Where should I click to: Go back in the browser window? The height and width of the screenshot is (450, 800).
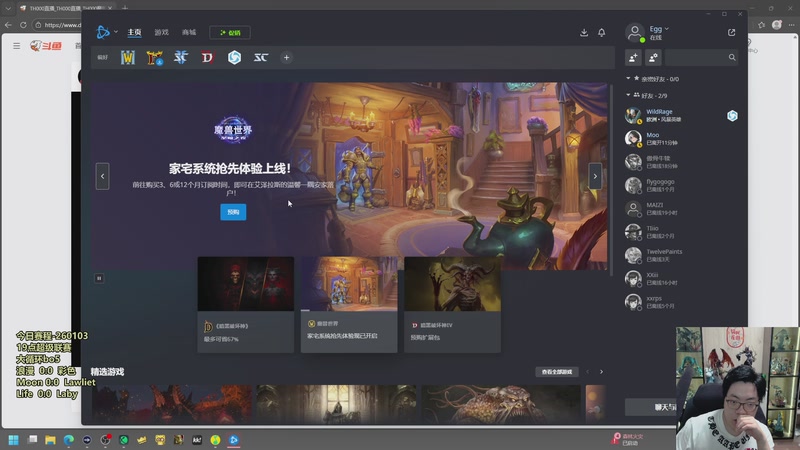[8, 24]
